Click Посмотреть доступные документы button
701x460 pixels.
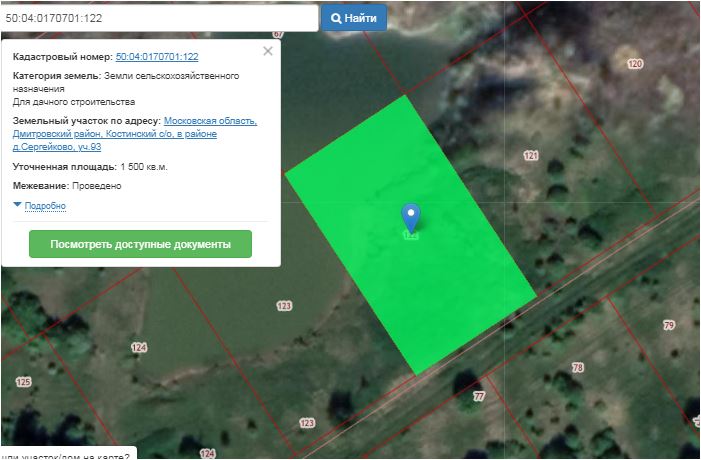coord(140,244)
